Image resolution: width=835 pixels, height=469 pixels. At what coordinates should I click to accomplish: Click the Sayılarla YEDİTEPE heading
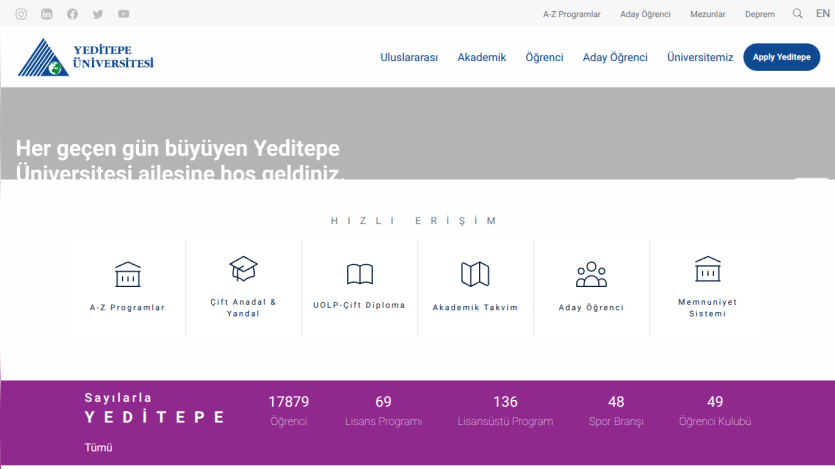coord(154,408)
